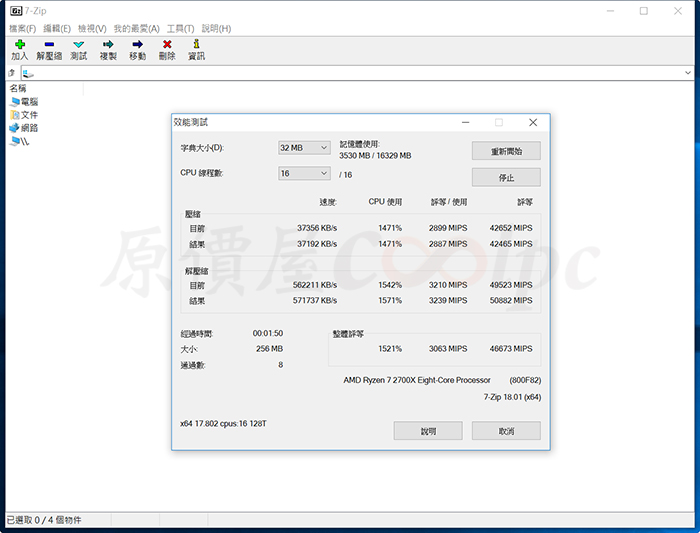
Task: Click the overall CPU usage 1521% value
Action: pos(390,349)
